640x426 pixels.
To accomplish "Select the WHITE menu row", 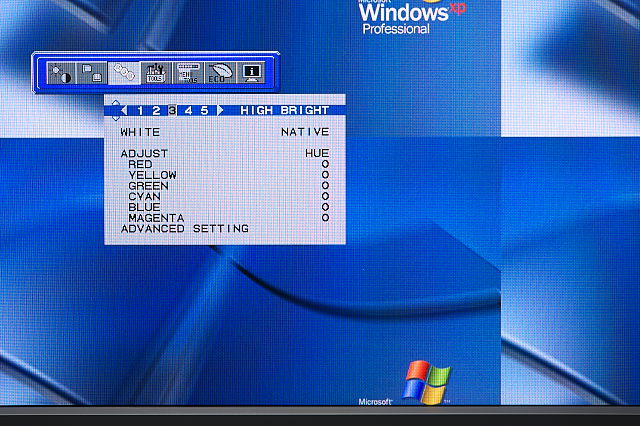I will (x=139, y=132).
